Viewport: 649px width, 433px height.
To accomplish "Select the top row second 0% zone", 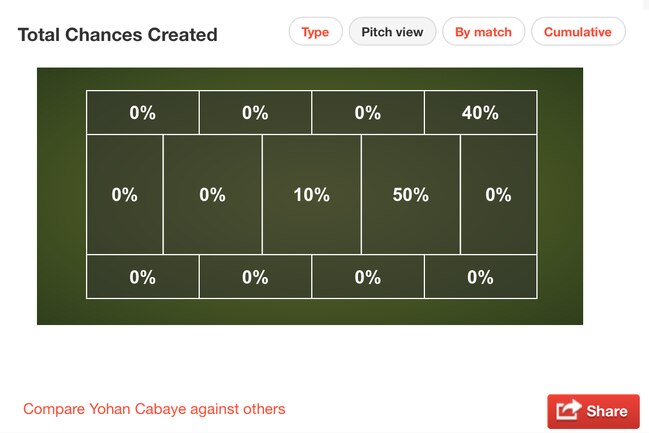I will [255, 113].
